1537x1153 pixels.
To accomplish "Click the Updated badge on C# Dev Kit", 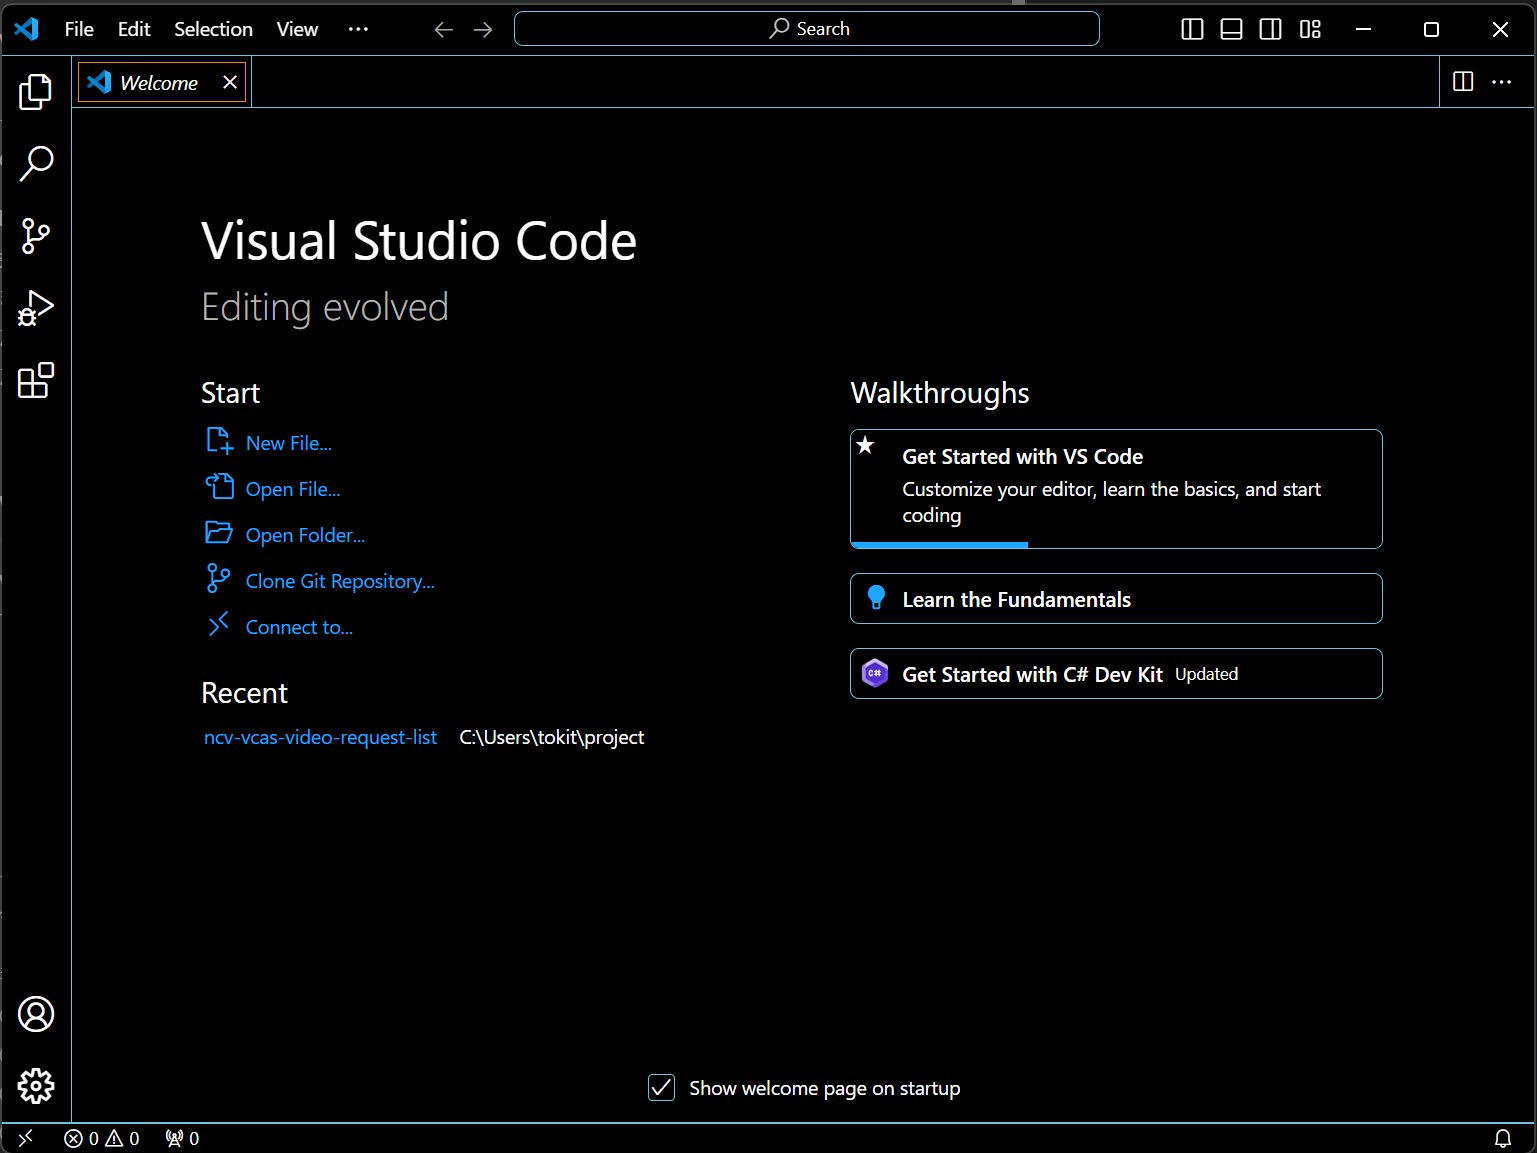I will pyautogui.click(x=1206, y=674).
